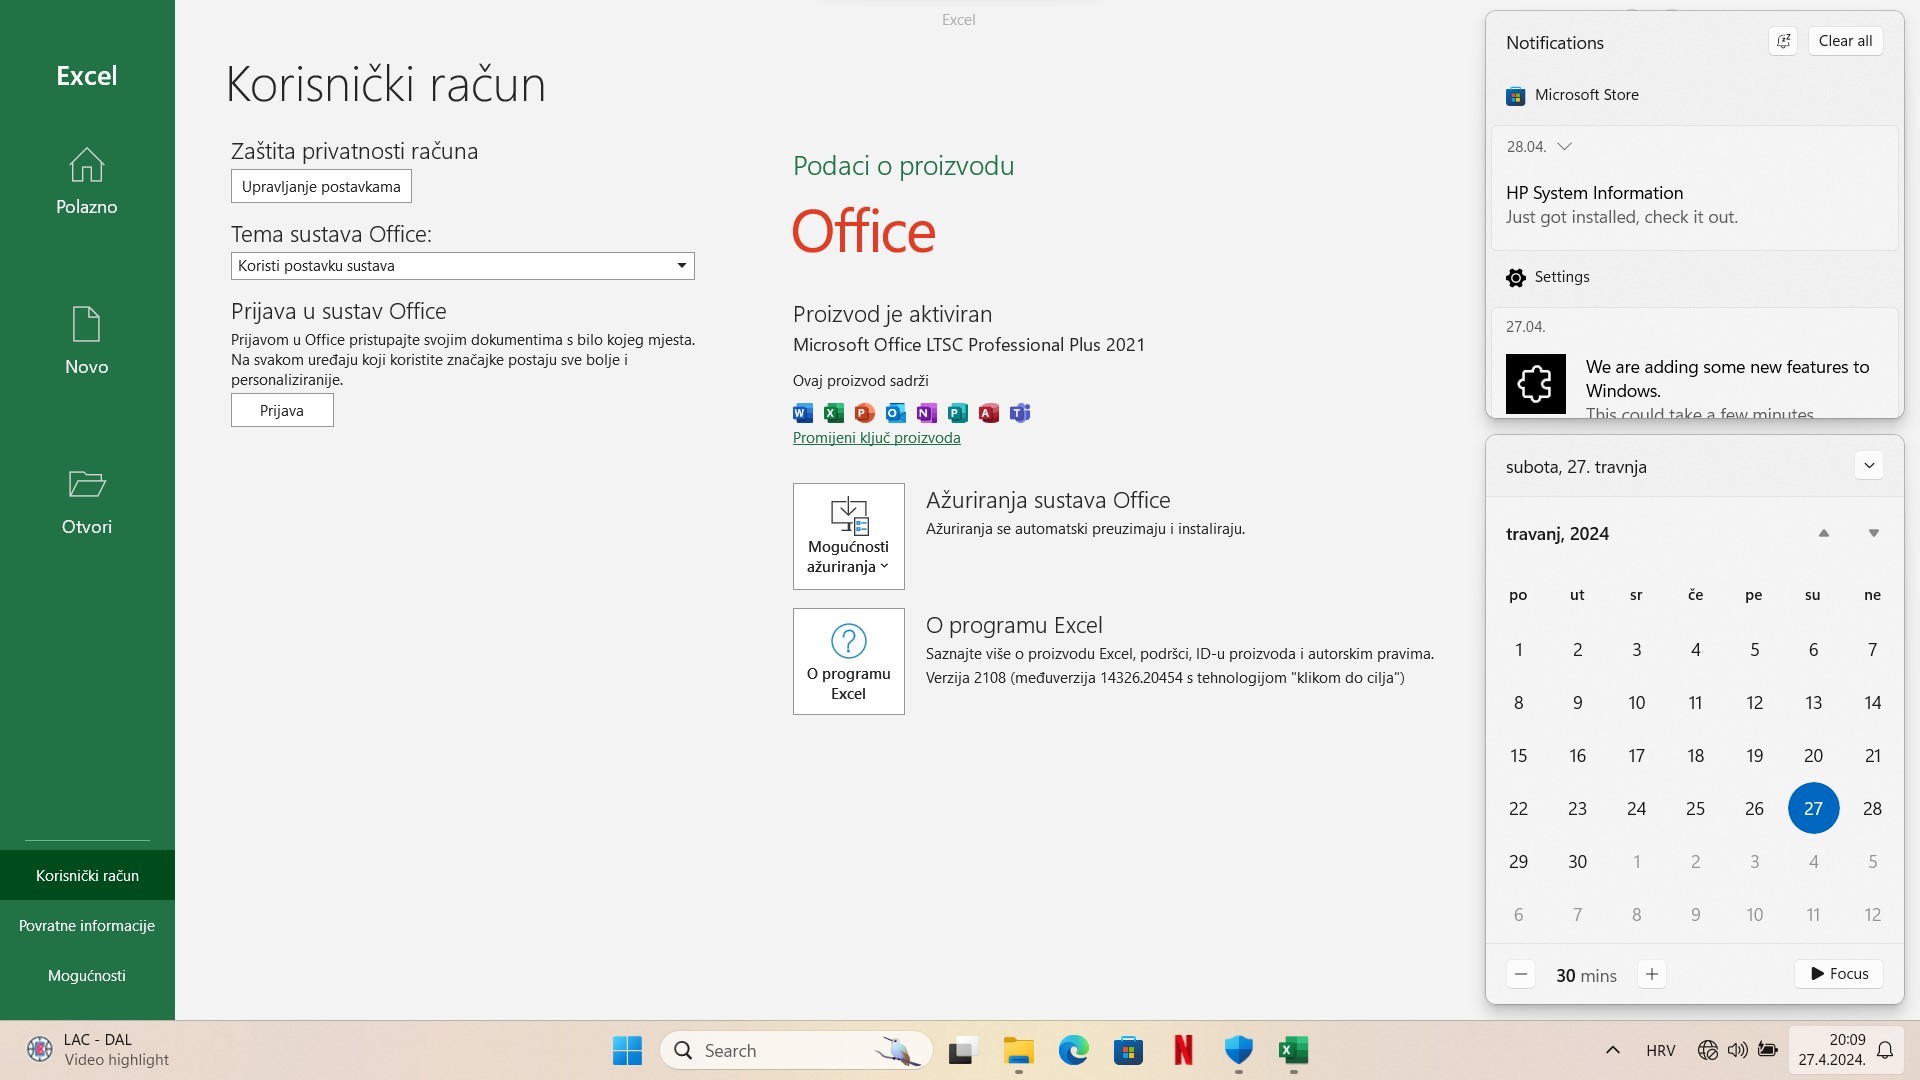
Task: Expand Mogućnosti ažuriranja menu
Action: coord(848,536)
